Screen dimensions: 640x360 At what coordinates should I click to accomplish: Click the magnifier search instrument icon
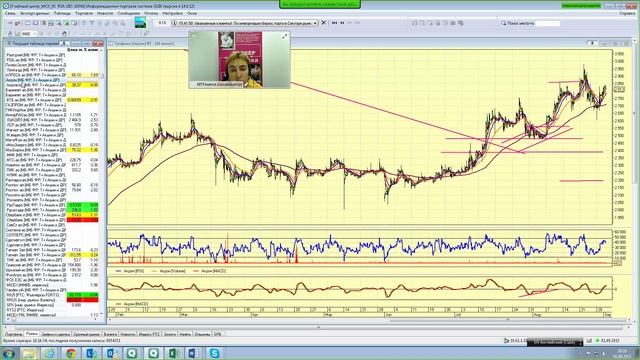click(503, 23)
